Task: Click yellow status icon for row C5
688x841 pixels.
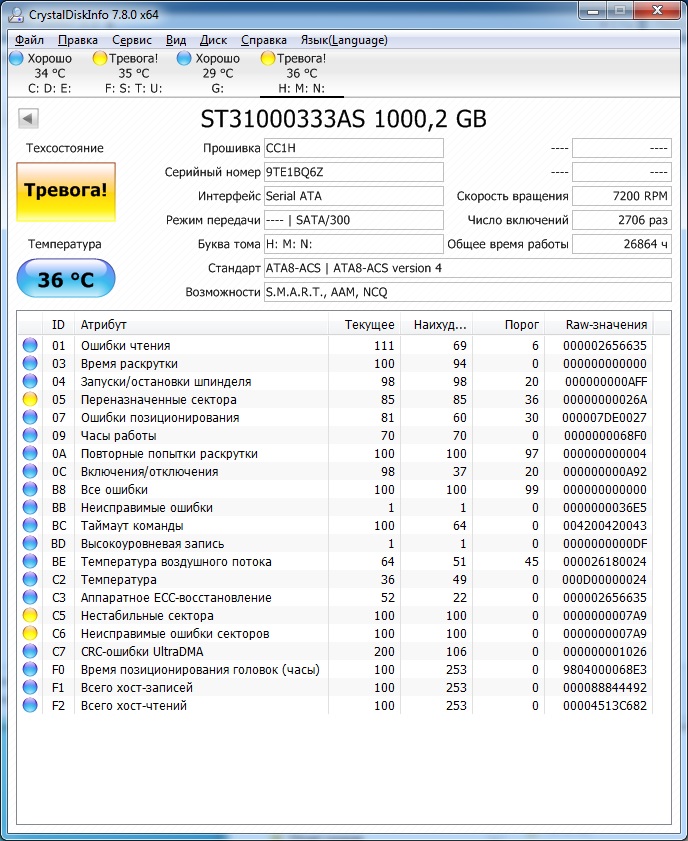Action: (29, 616)
